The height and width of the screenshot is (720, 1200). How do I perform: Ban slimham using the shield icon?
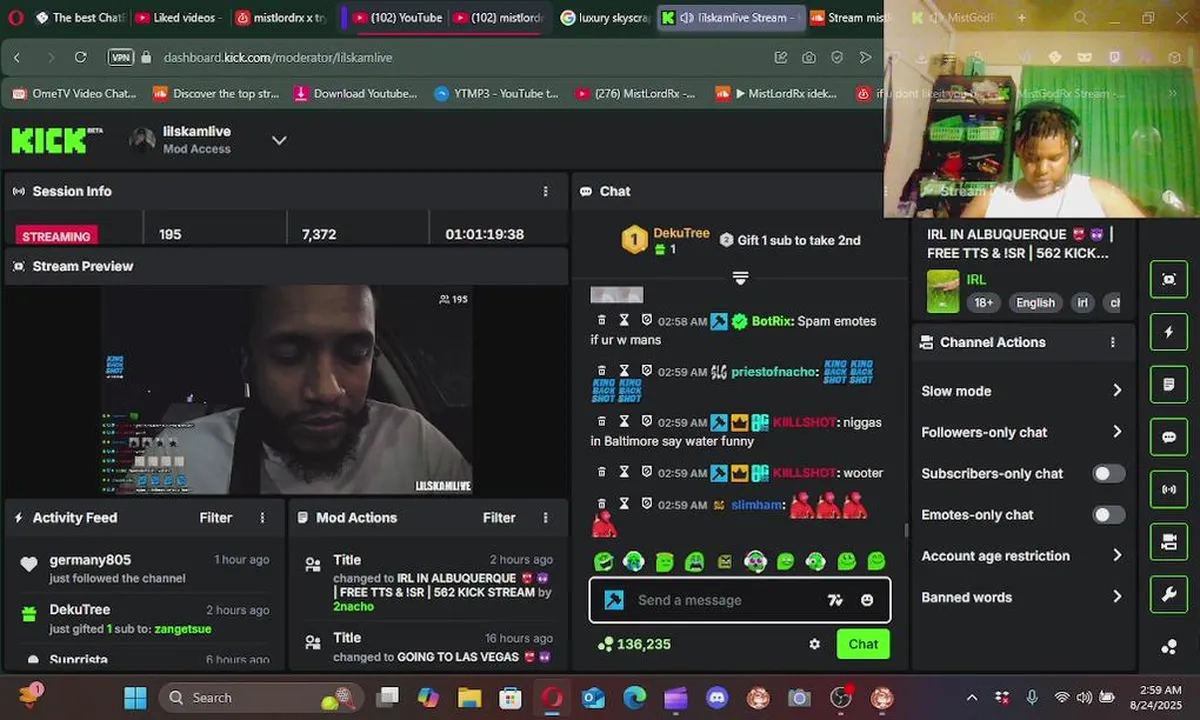(647, 505)
